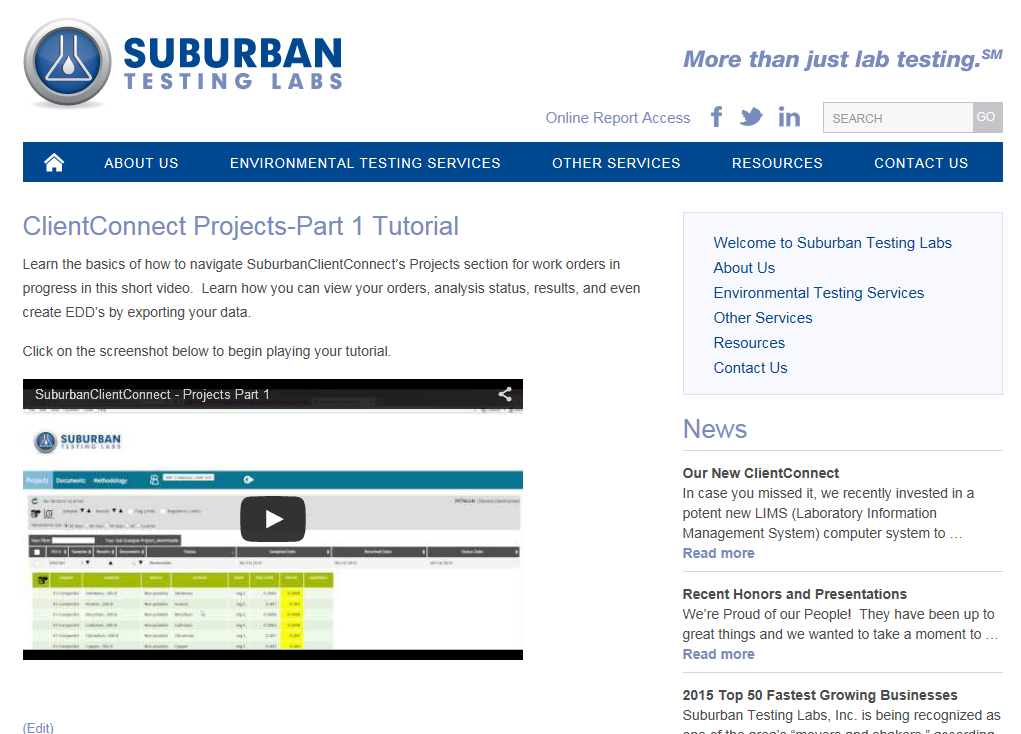Open Suburban Testing Labs' Facebook page

[716, 116]
